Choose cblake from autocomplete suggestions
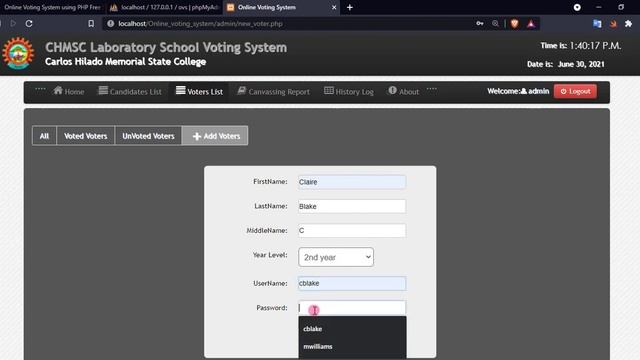This screenshot has width=640, height=360. click(x=352, y=329)
